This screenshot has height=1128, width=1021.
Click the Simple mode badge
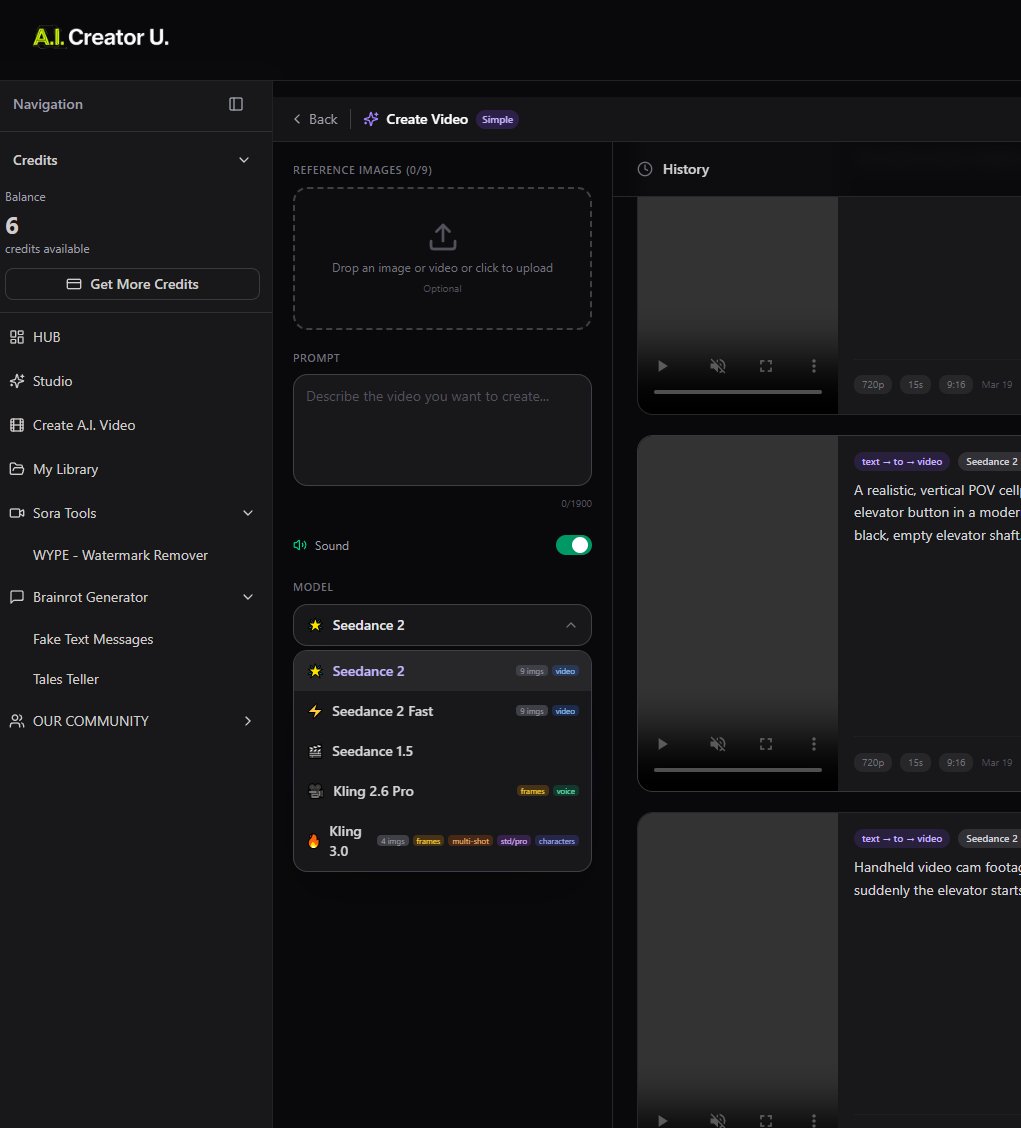coord(497,119)
